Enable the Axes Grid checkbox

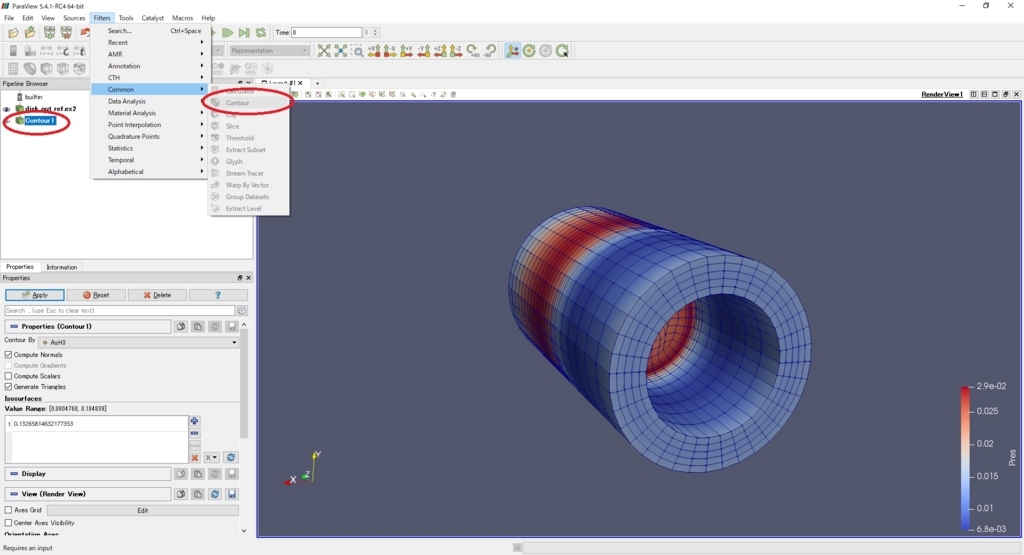(x=8, y=510)
